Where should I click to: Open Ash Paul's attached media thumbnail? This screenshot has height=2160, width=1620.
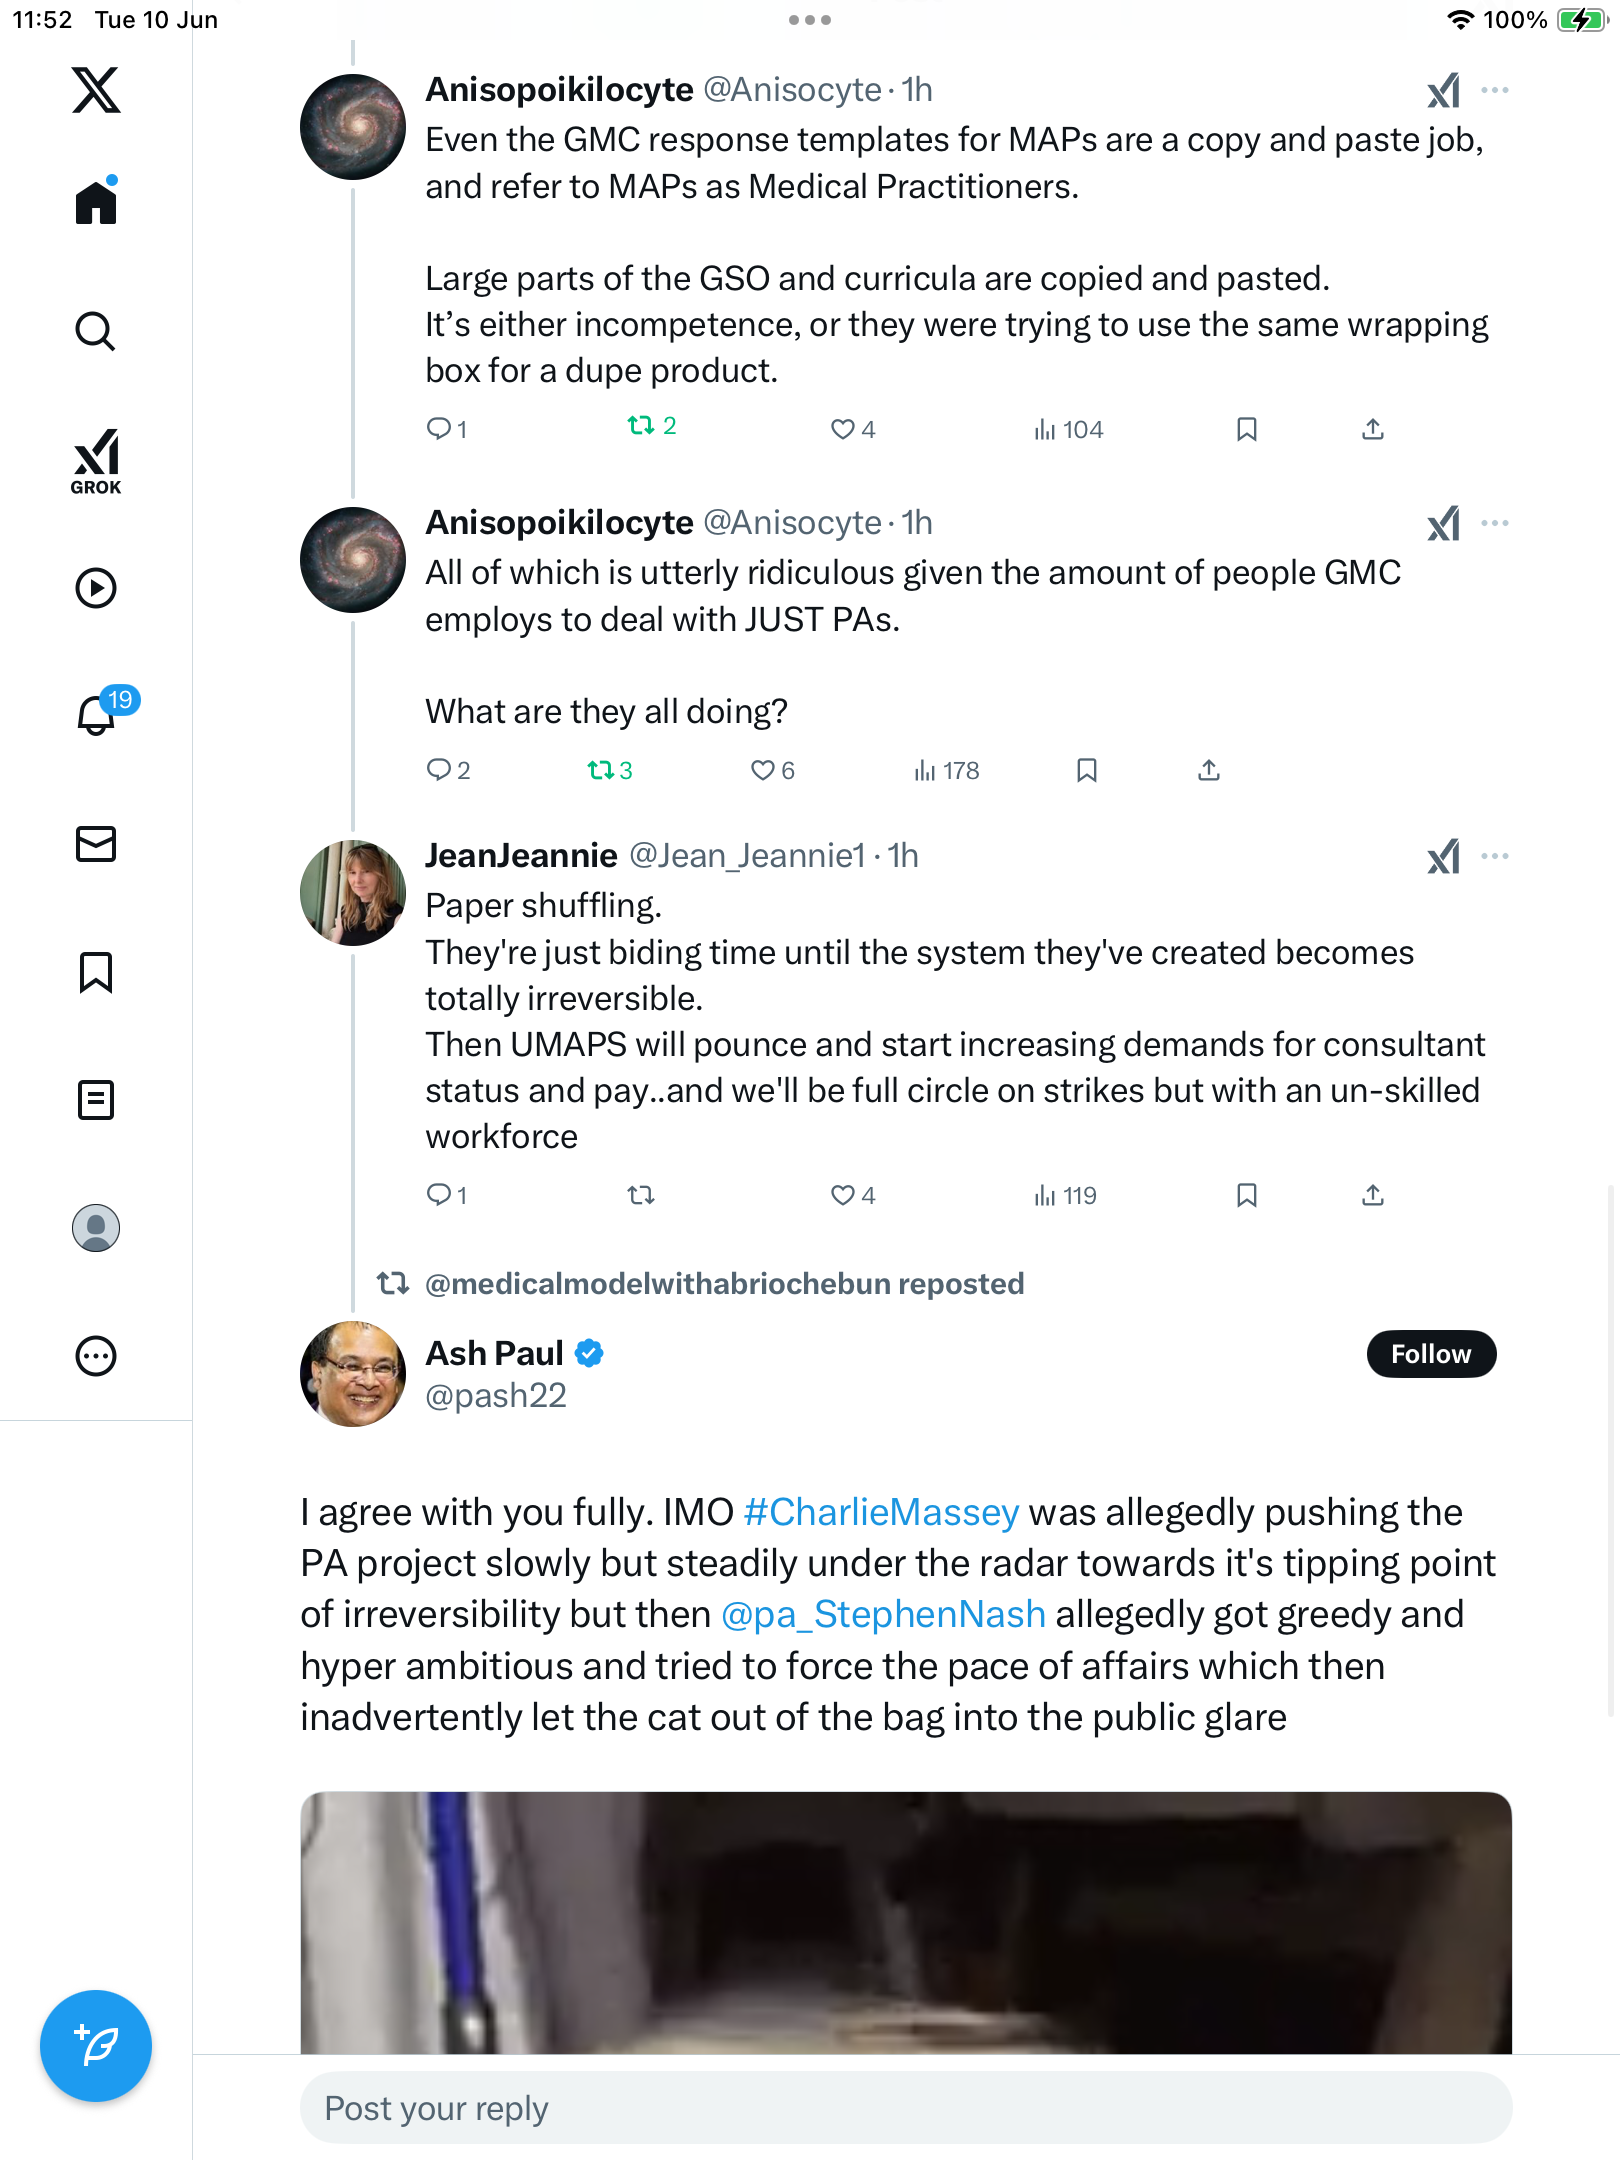click(x=906, y=1923)
